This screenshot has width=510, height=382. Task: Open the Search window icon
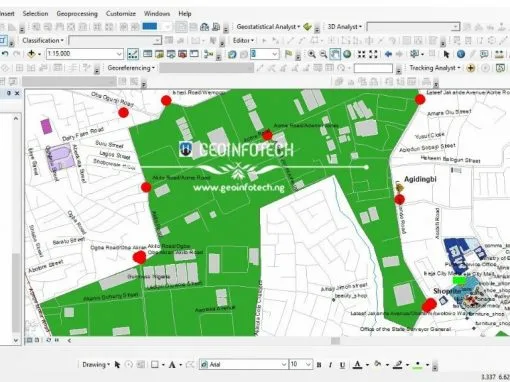pyautogui.click(x=171, y=54)
